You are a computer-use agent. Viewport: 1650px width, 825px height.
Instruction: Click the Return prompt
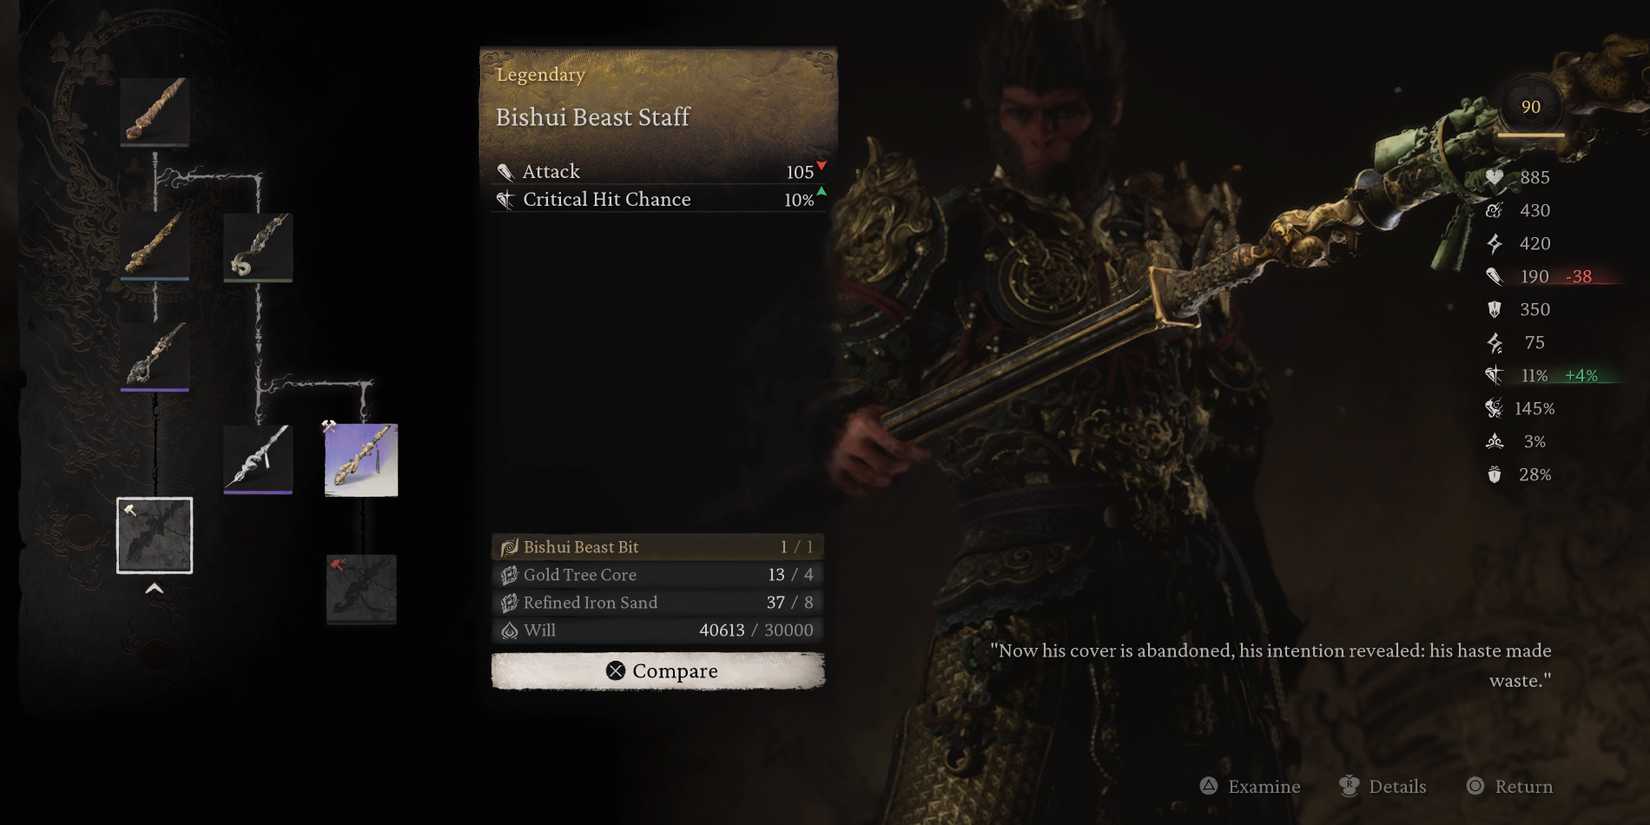pos(1509,786)
